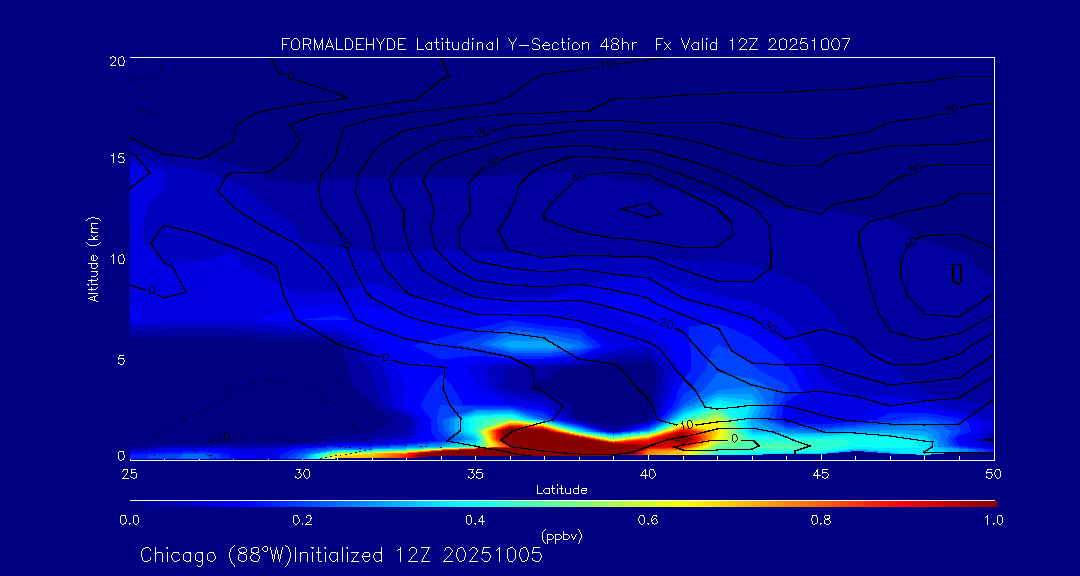1080x576 pixels.
Task: Click the 40 contour label near jet core
Action: (581, 178)
